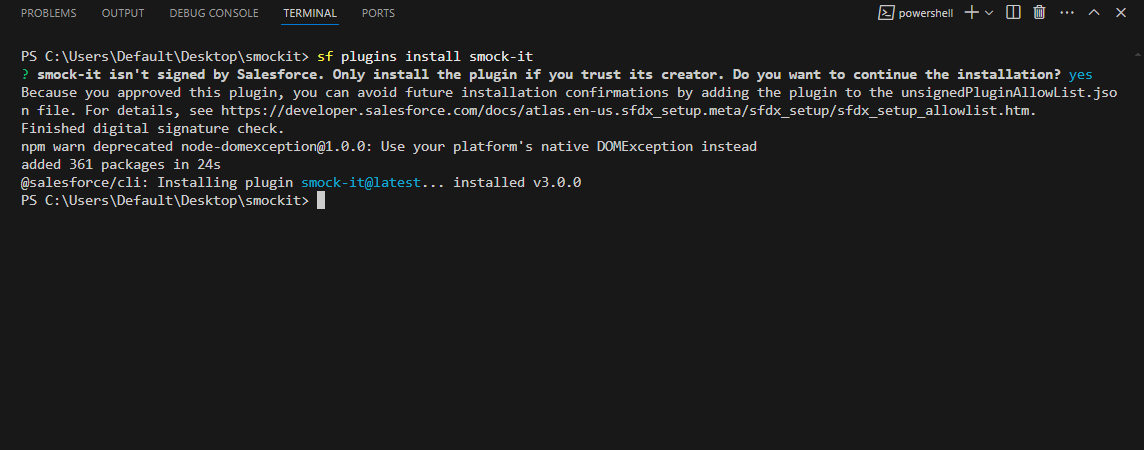
Task: Switch to the Output tab
Action: coord(123,13)
